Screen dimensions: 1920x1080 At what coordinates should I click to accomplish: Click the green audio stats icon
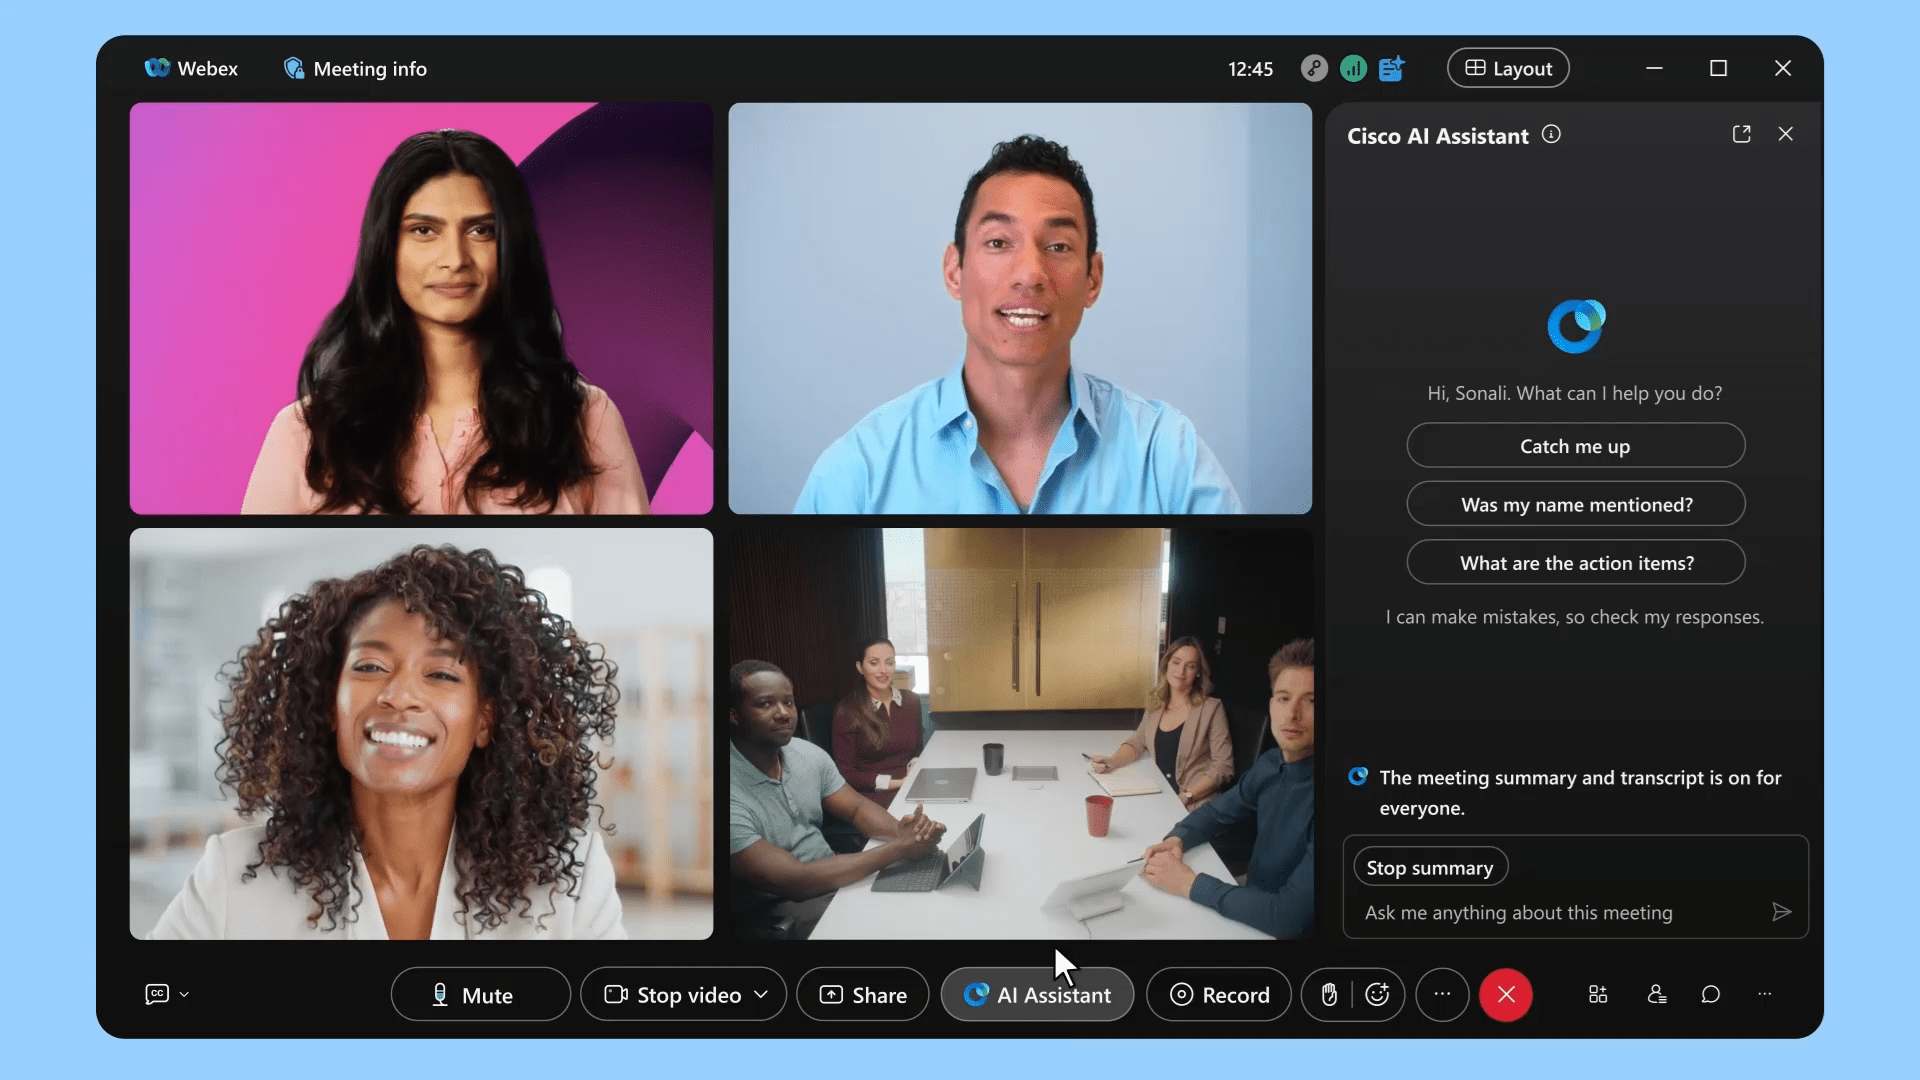click(x=1353, y=68)
